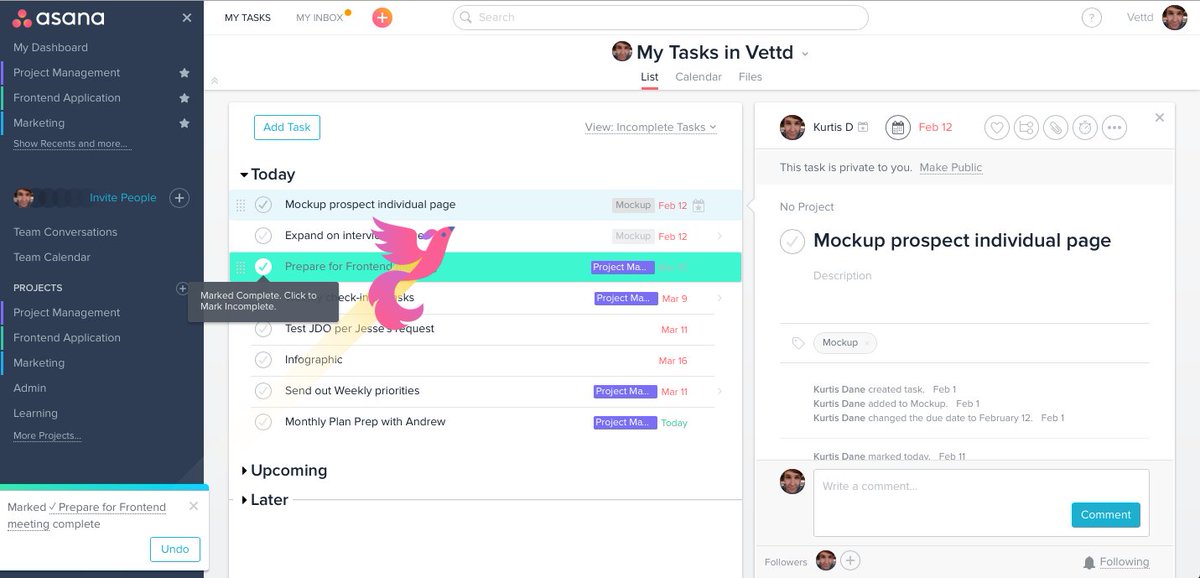Image resolution: width=1200 pixels, height=578 pixels.
Task: Open My Dashboard in sidebar
Action: (50, 48)
